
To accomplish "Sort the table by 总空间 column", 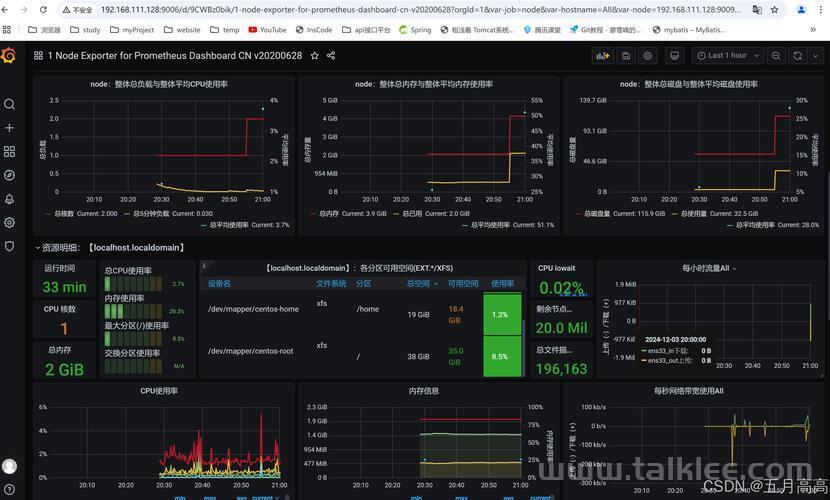I will [422, 284].
